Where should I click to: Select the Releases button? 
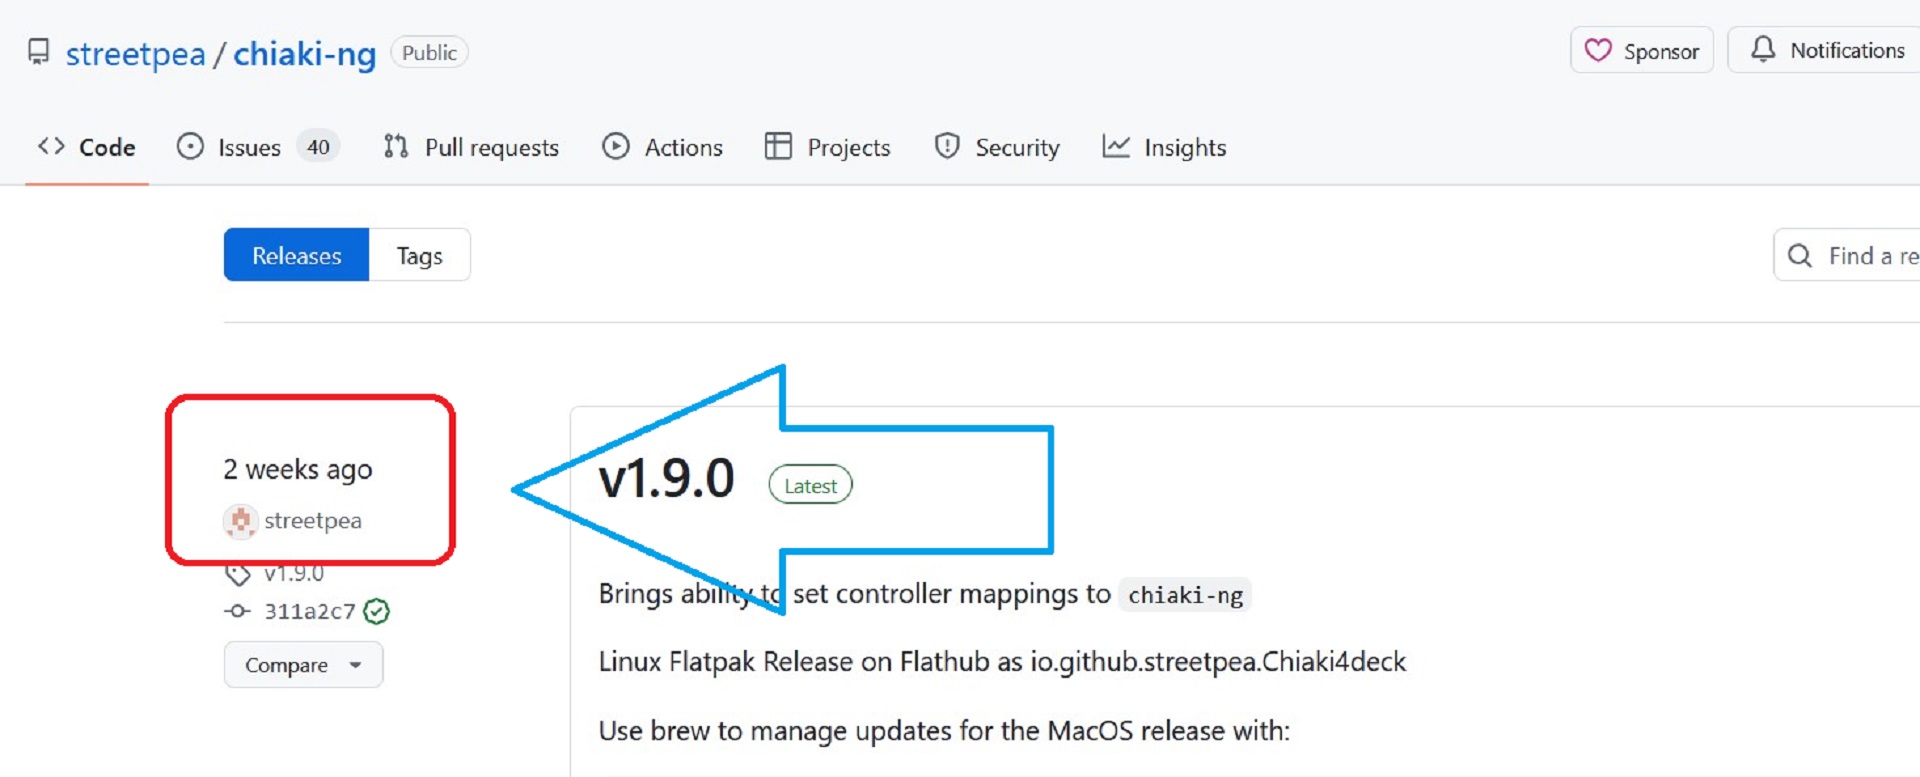[296, 256]
